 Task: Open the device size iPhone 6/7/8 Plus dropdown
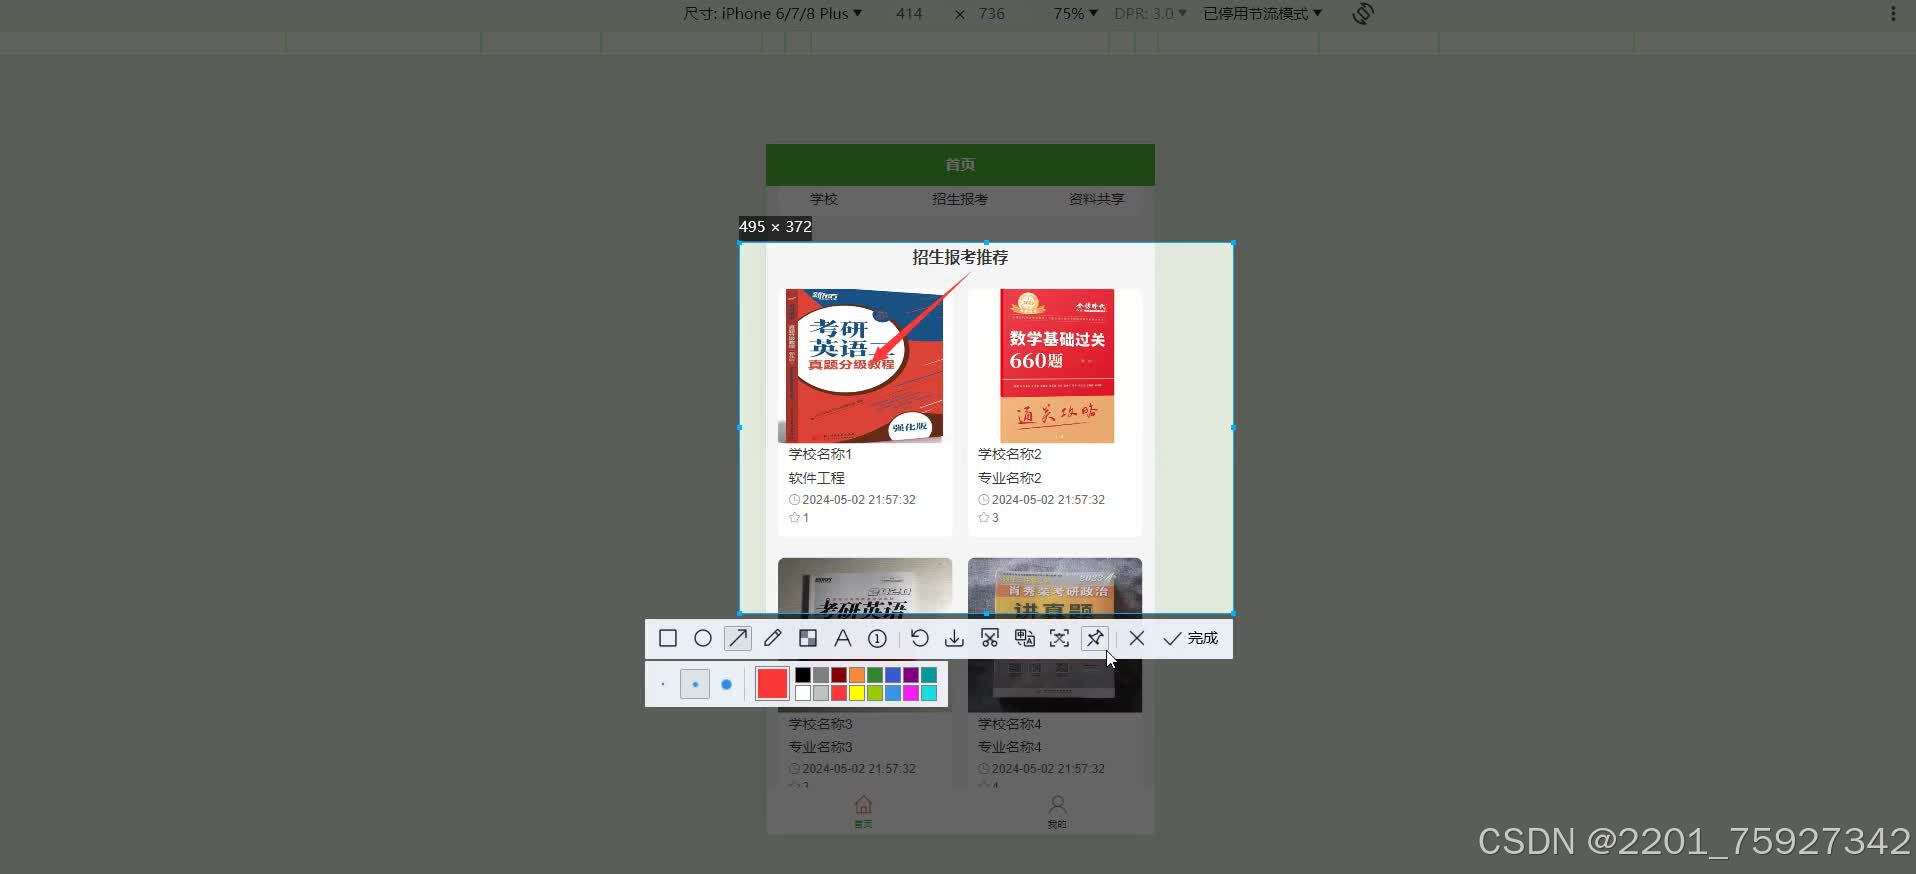773,13
